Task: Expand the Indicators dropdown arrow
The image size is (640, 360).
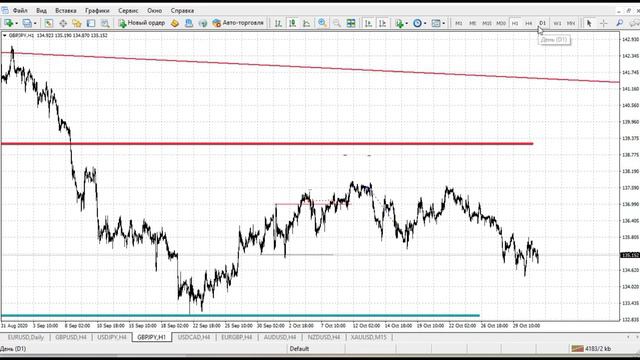Action: pos(407,23)
